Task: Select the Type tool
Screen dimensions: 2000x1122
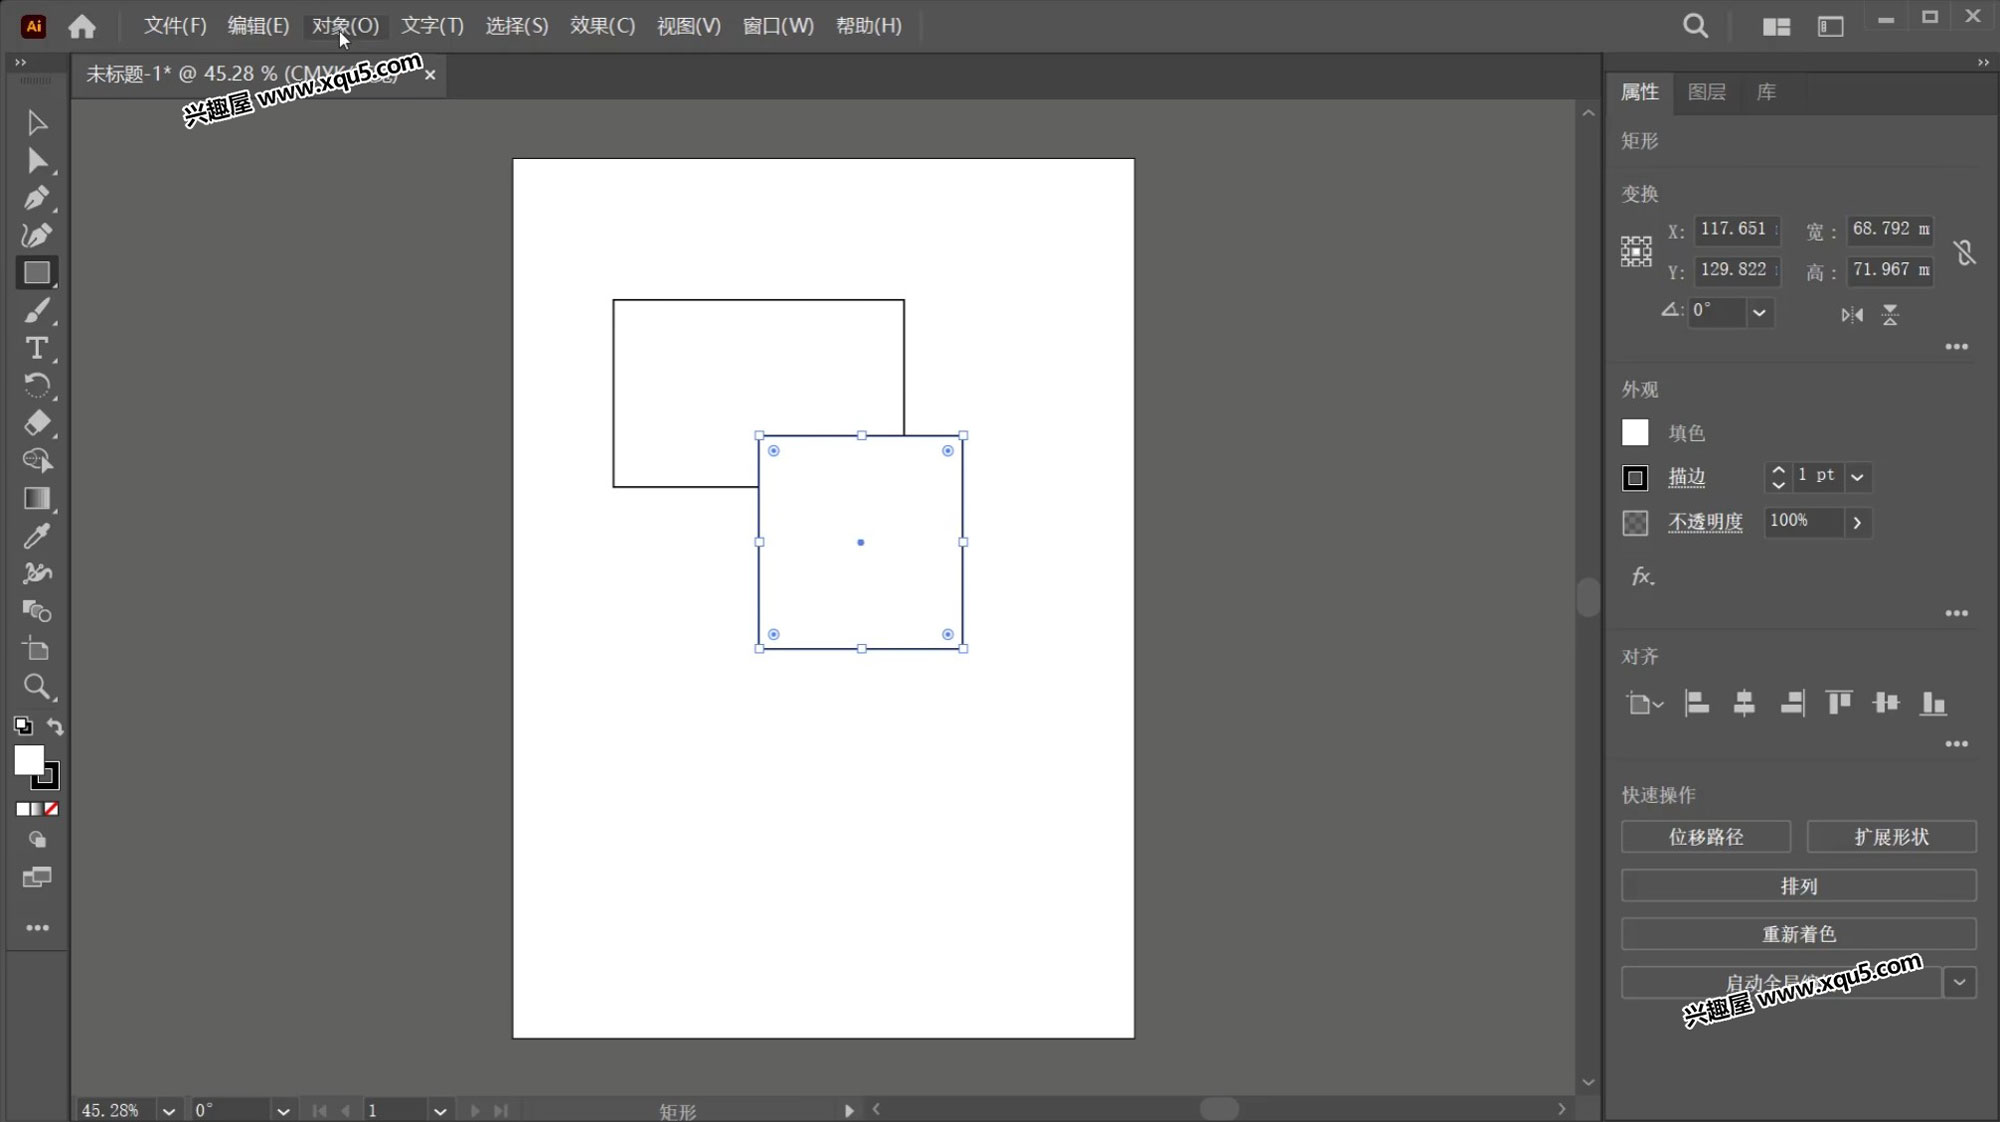Action: (x=37, y=348)
